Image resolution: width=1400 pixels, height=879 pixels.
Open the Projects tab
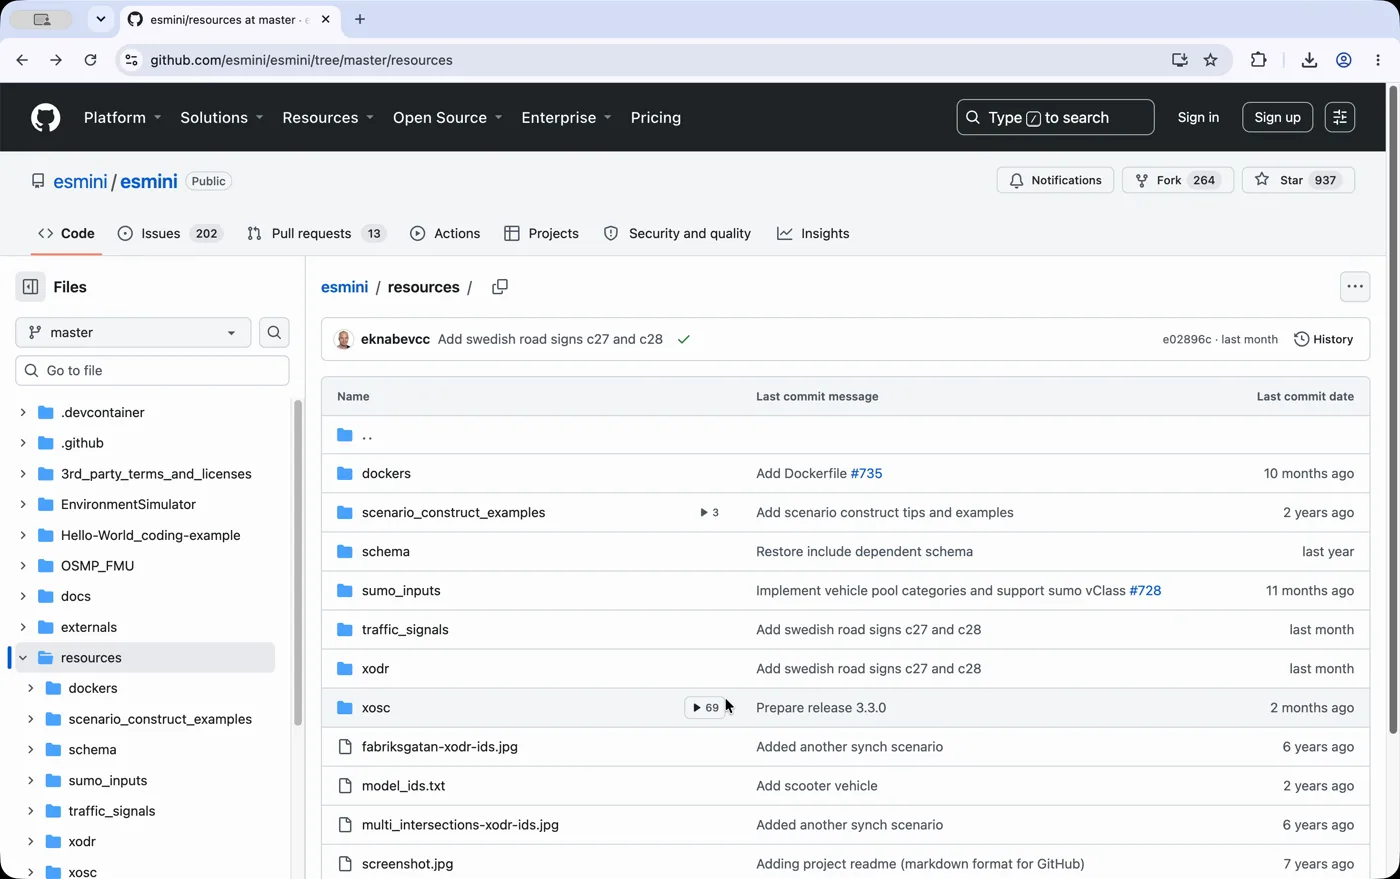click(541, 233)
